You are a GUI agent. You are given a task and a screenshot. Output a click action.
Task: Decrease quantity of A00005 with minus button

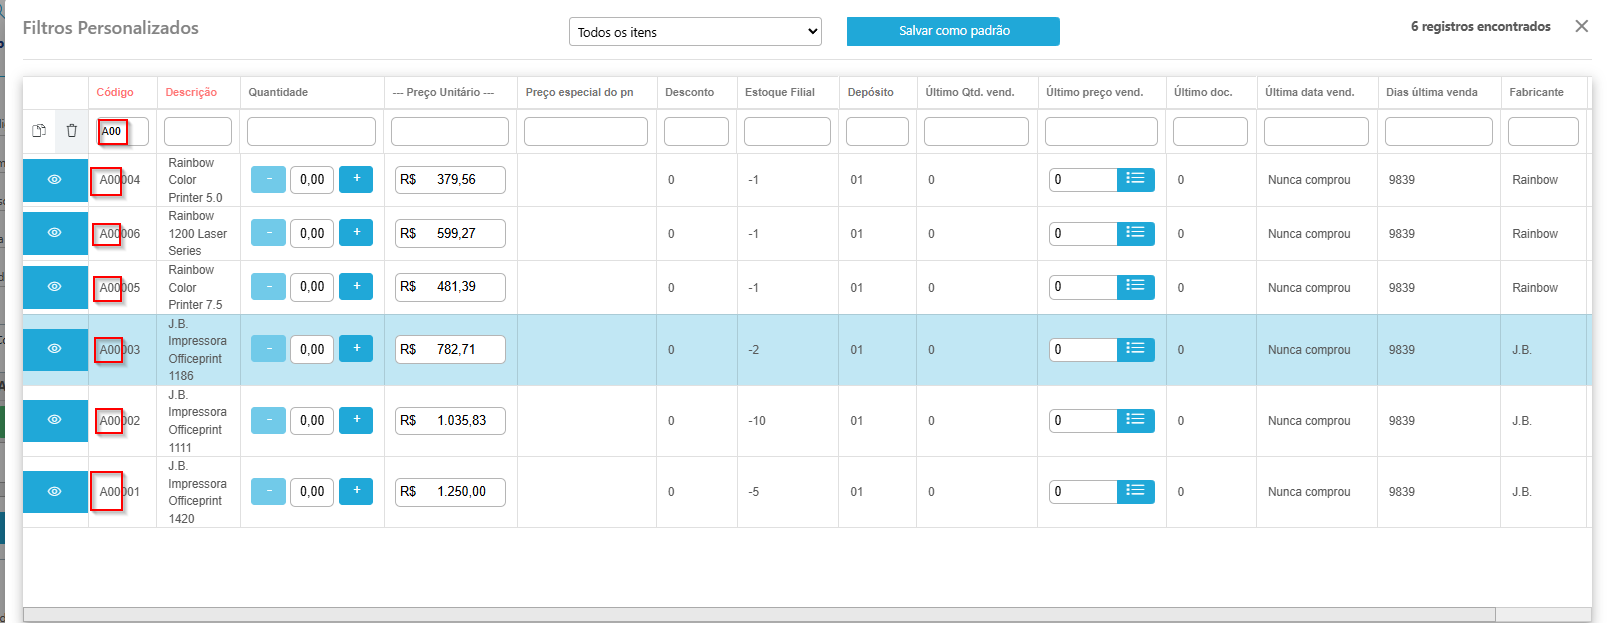point(268,287)
